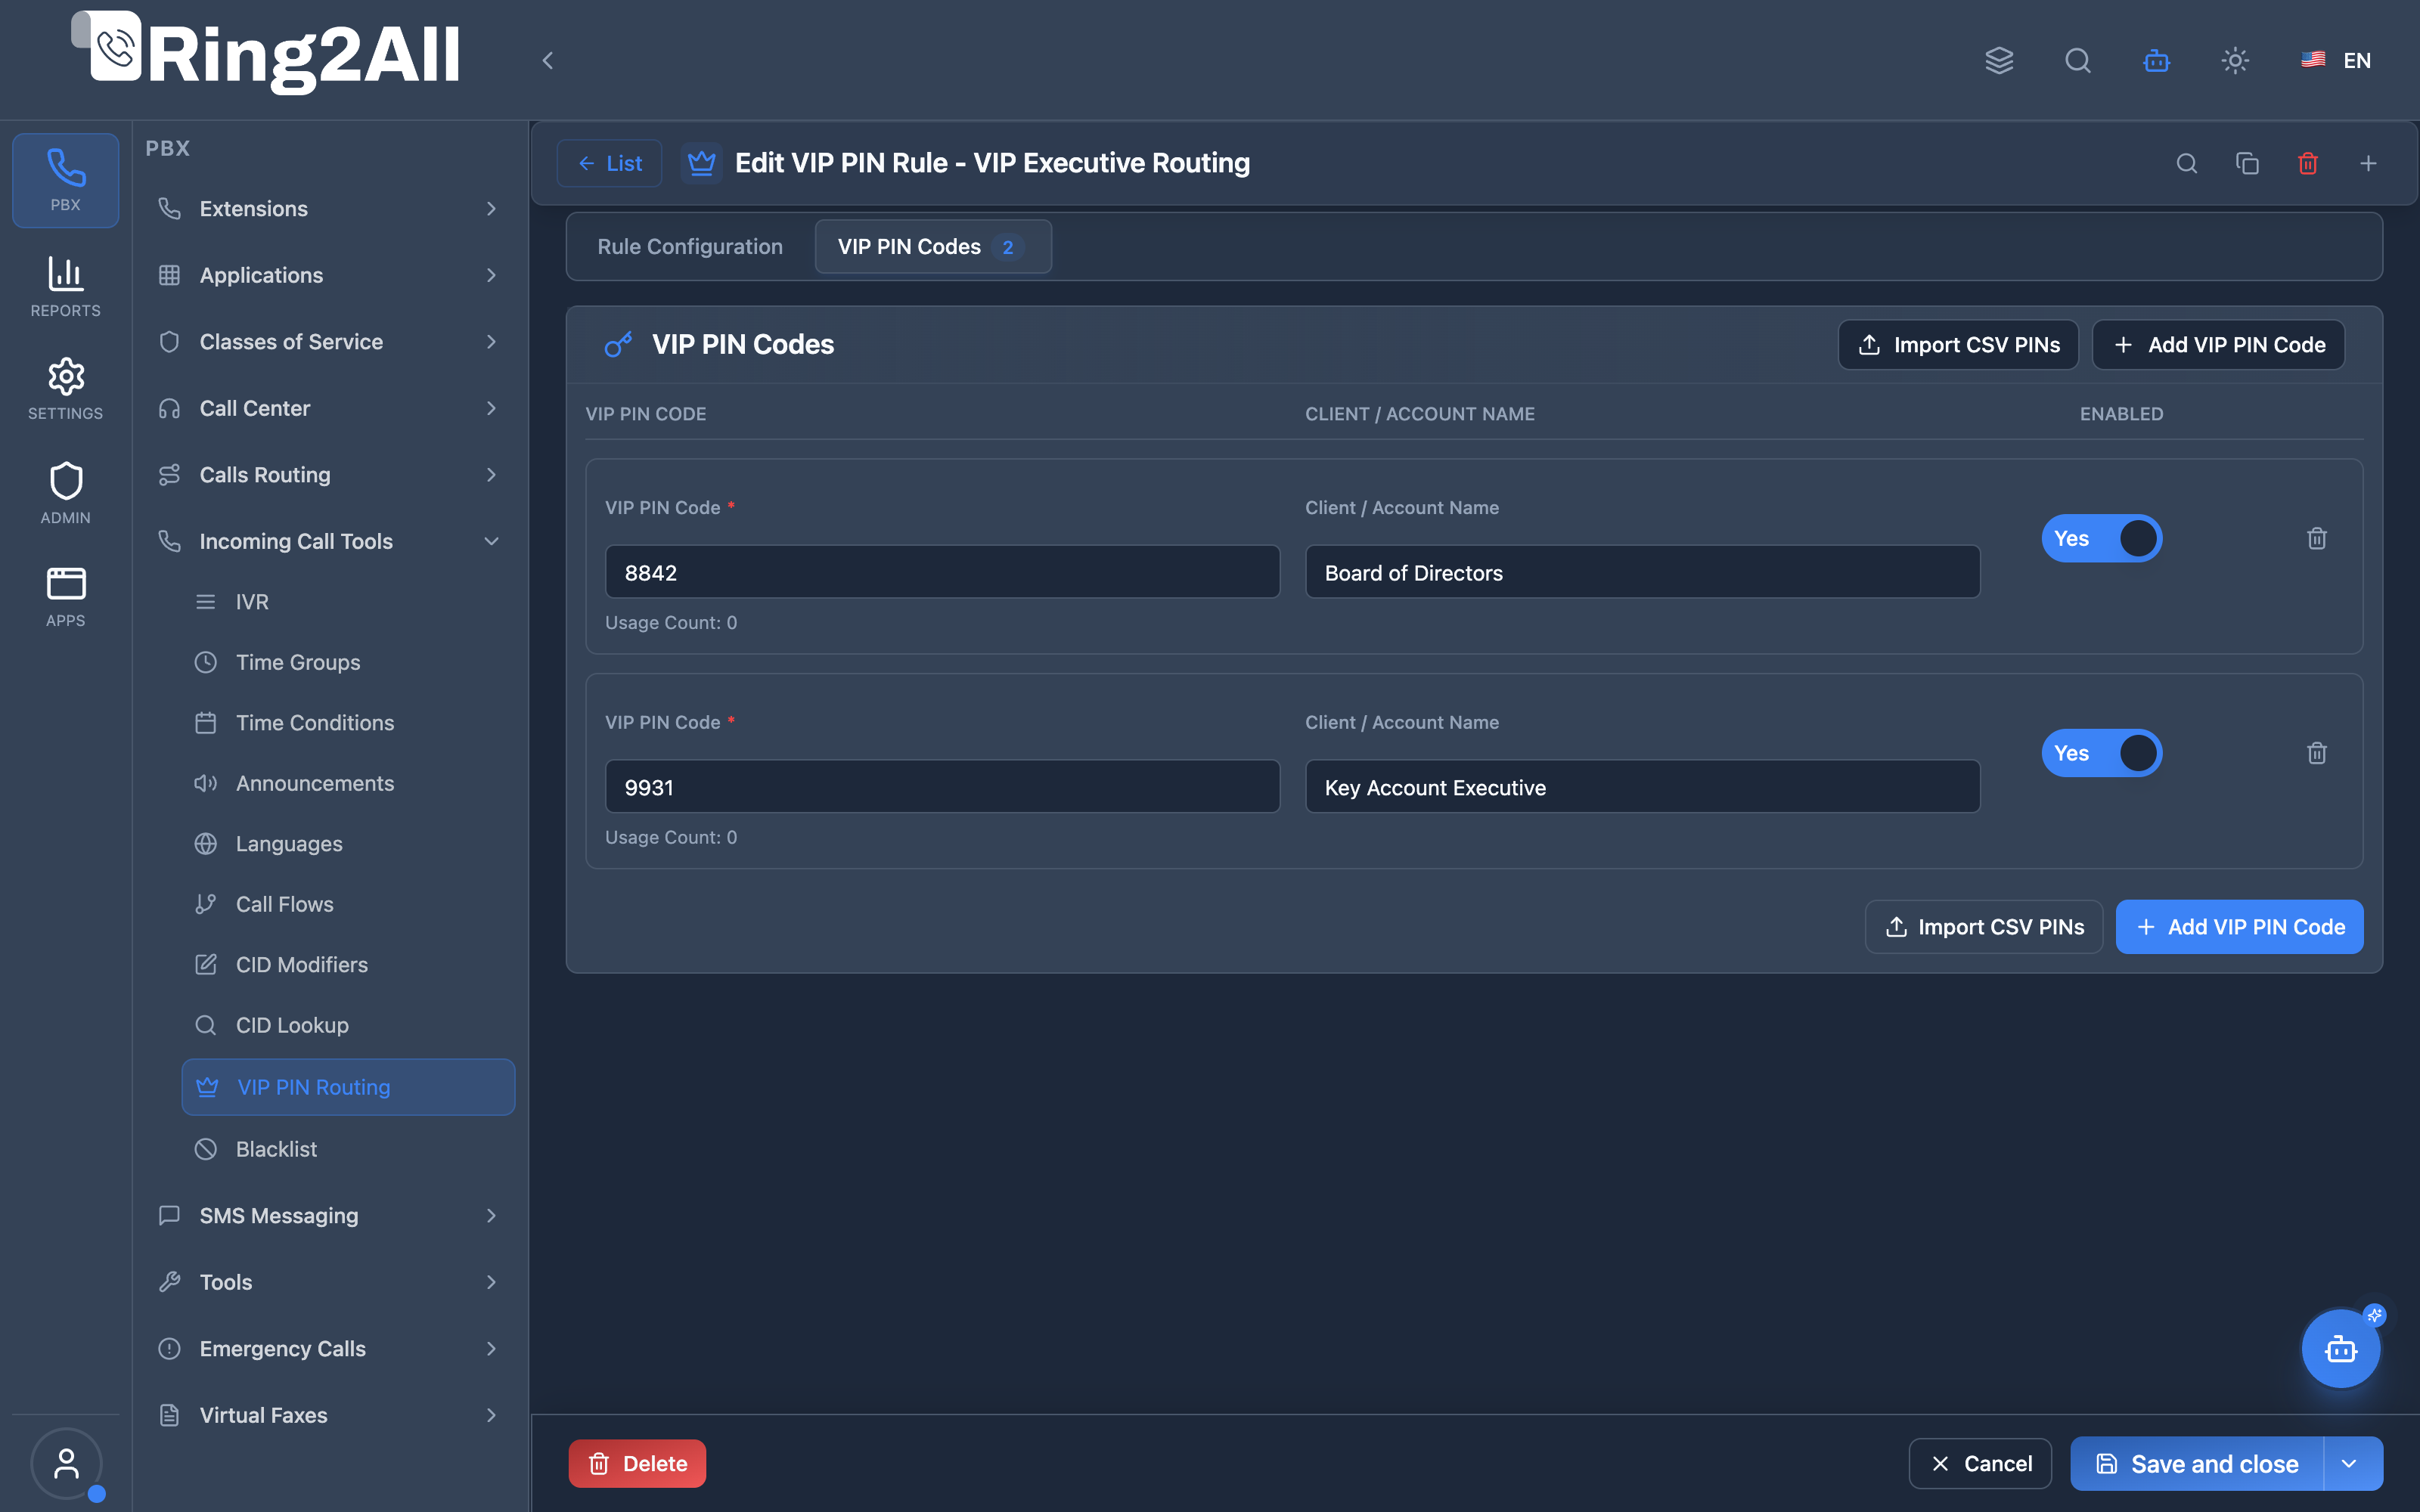Screen dimensions: 2420x1512
Task: Open the layers stack icon in header
Action: 1999,61
